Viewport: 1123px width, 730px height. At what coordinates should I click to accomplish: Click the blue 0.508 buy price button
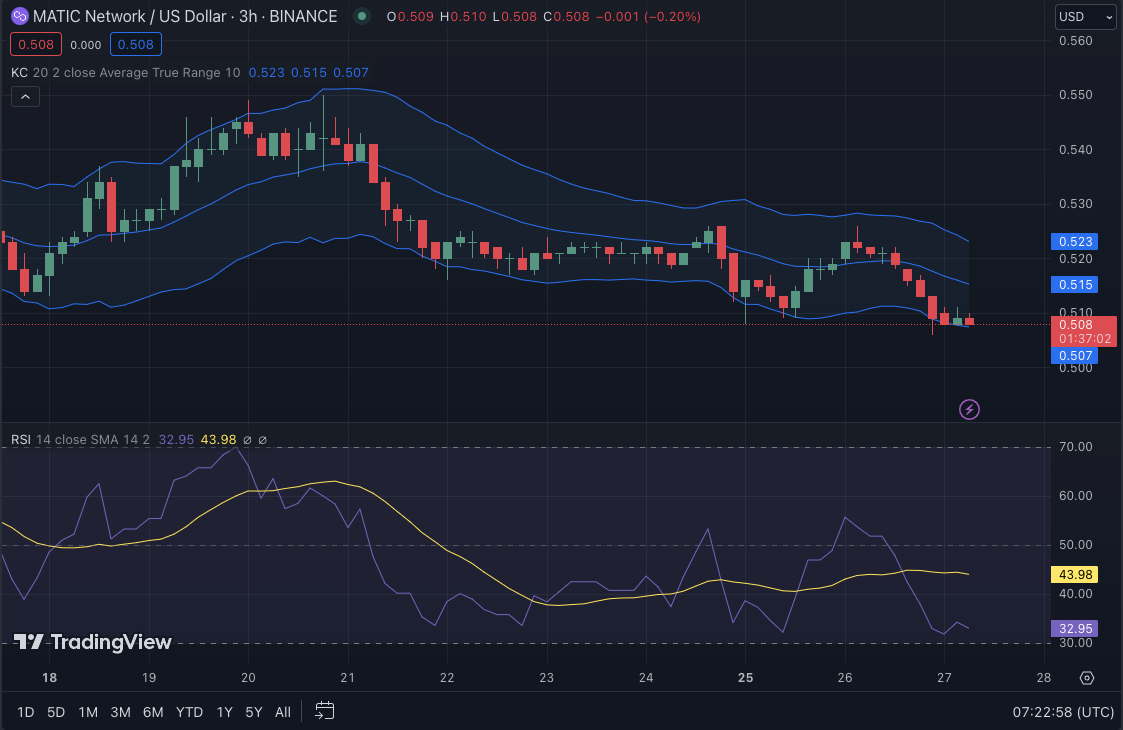[135, 44]
